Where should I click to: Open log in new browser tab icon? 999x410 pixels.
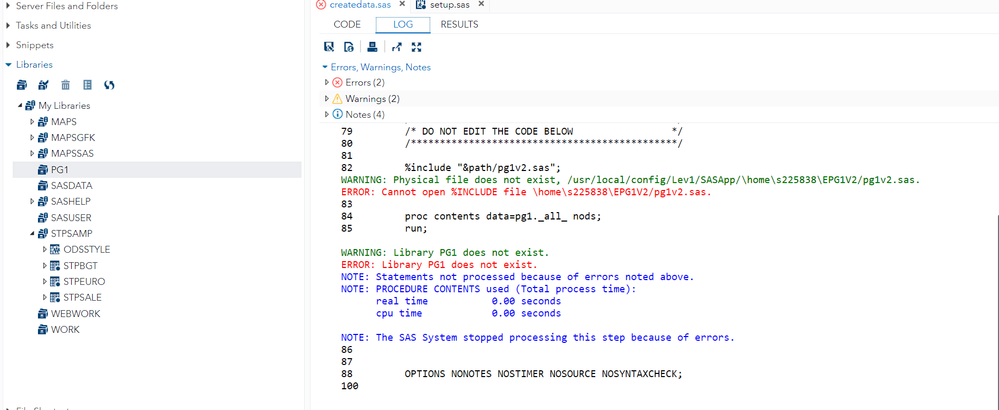tap(397, 46)
